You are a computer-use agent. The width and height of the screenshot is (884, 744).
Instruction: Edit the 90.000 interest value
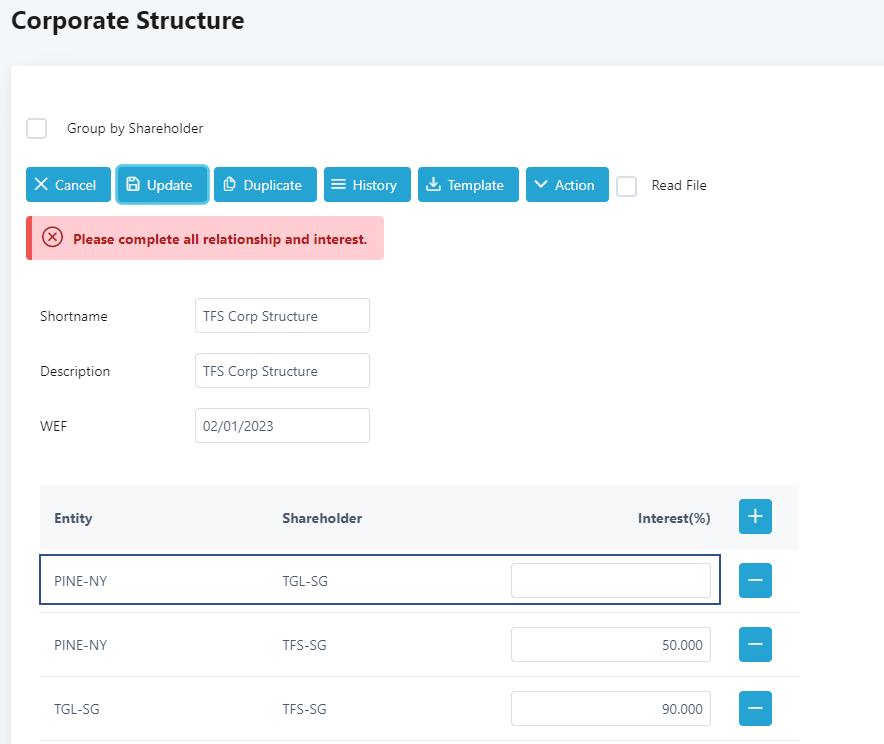(610, 709)
